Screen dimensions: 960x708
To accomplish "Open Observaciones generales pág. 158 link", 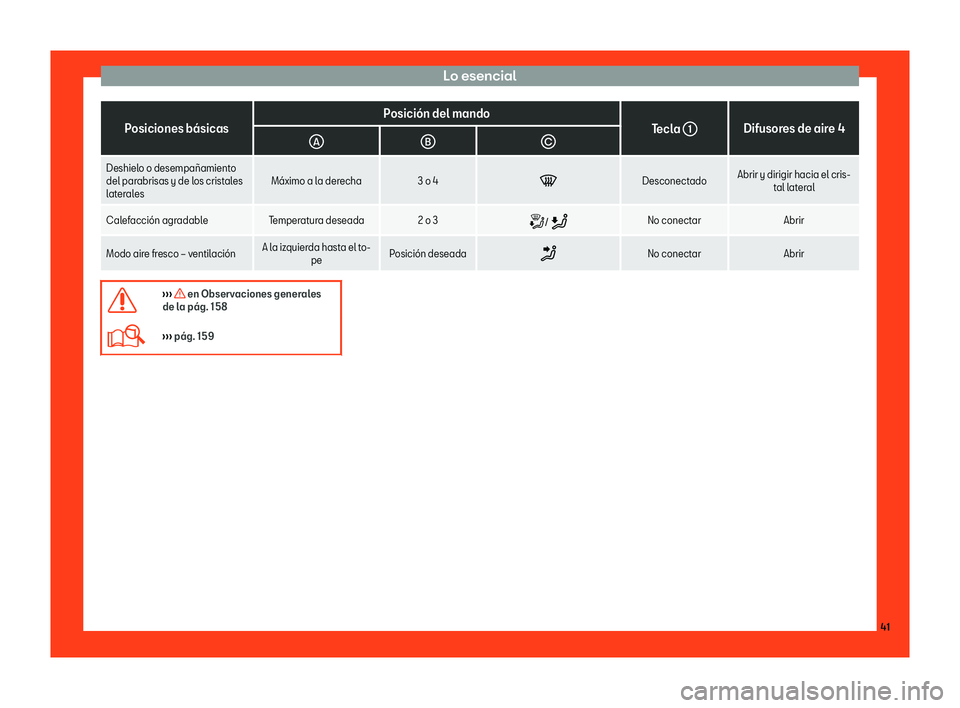I will click(x=242, y=300).
